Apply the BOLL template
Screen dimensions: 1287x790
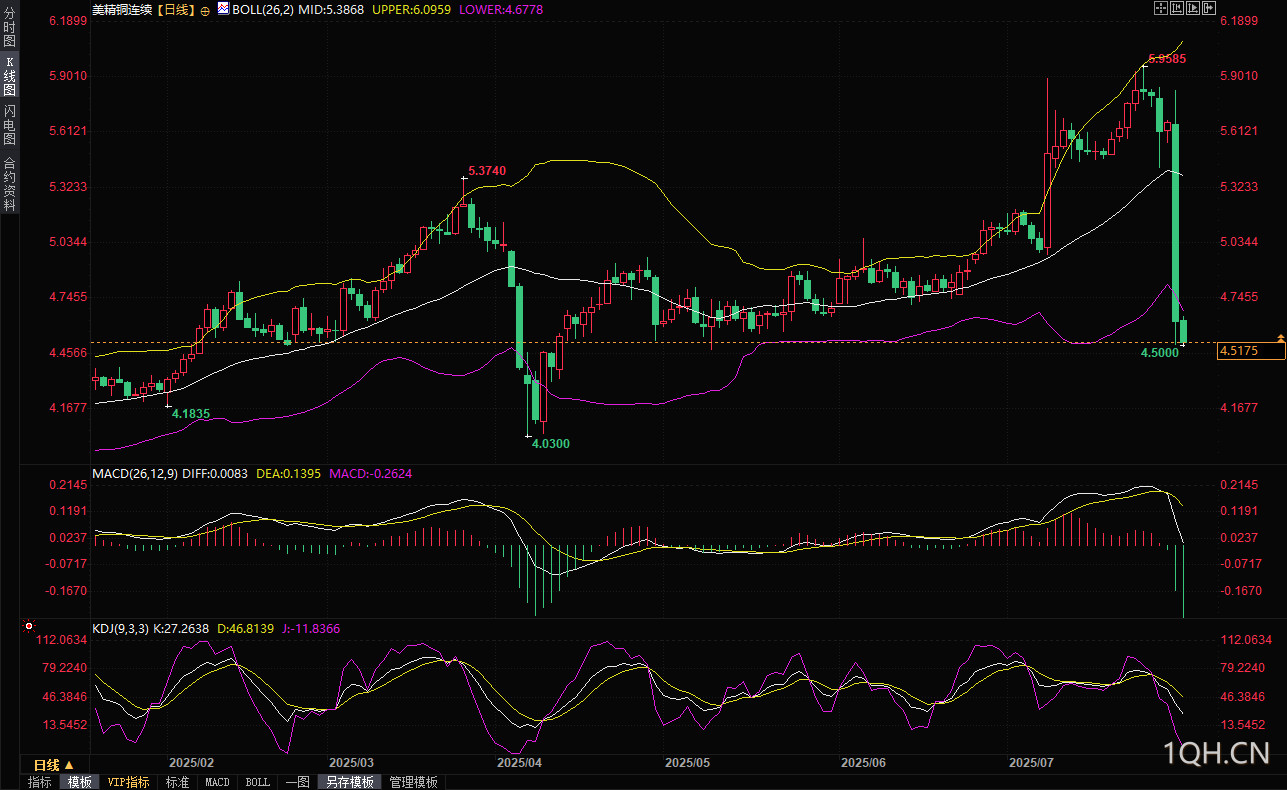tap(257, 782)
